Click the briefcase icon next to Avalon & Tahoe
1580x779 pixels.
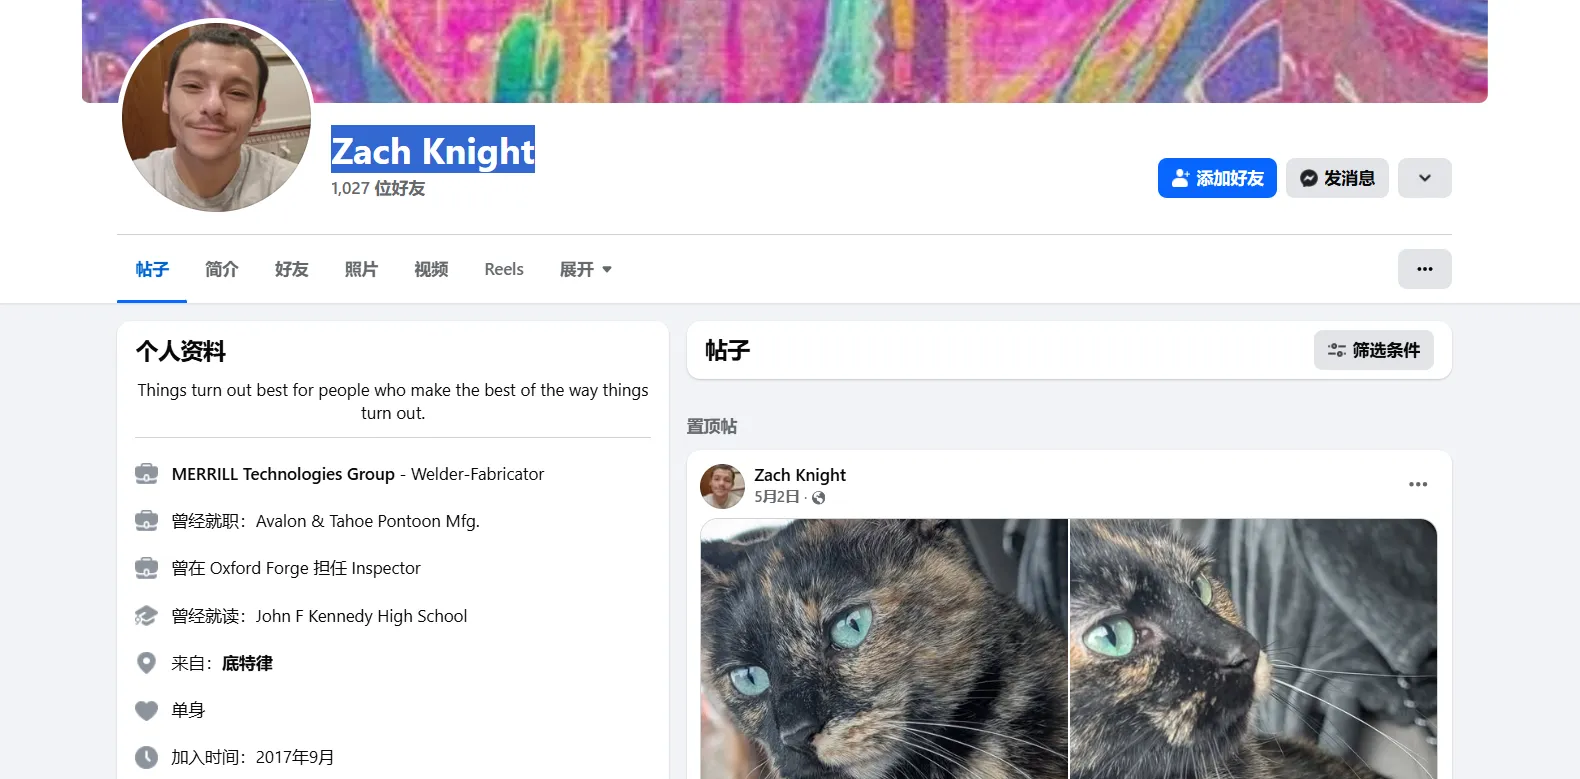click(146, 521)
